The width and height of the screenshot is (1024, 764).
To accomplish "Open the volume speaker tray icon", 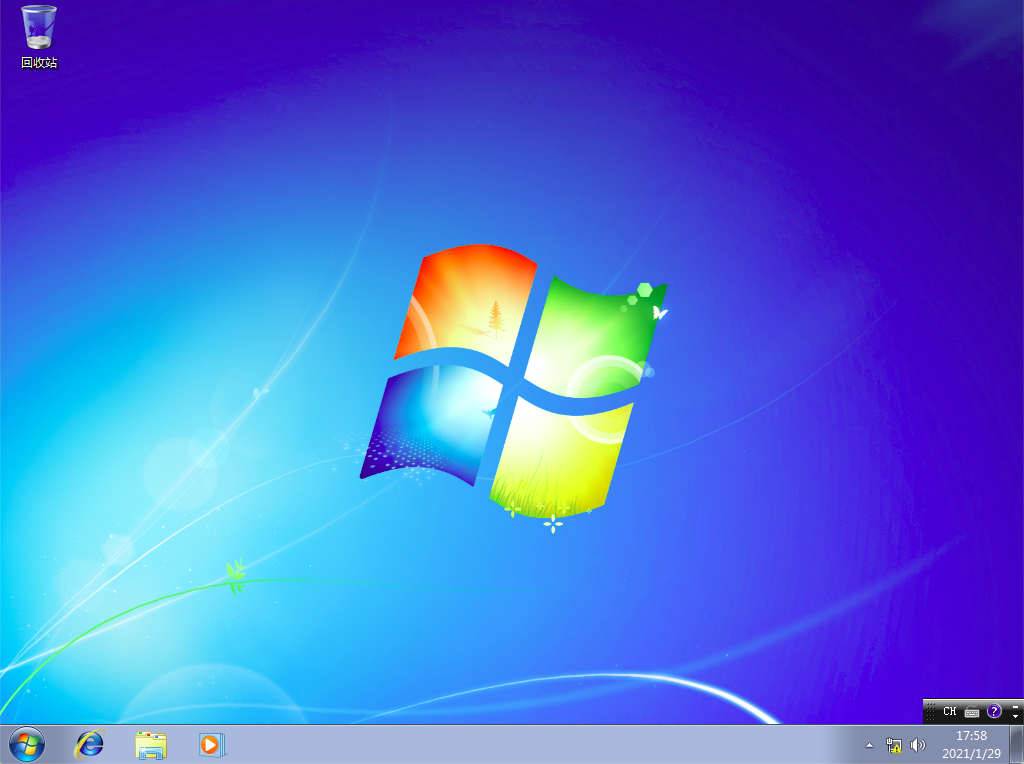I will pos(918,745).
